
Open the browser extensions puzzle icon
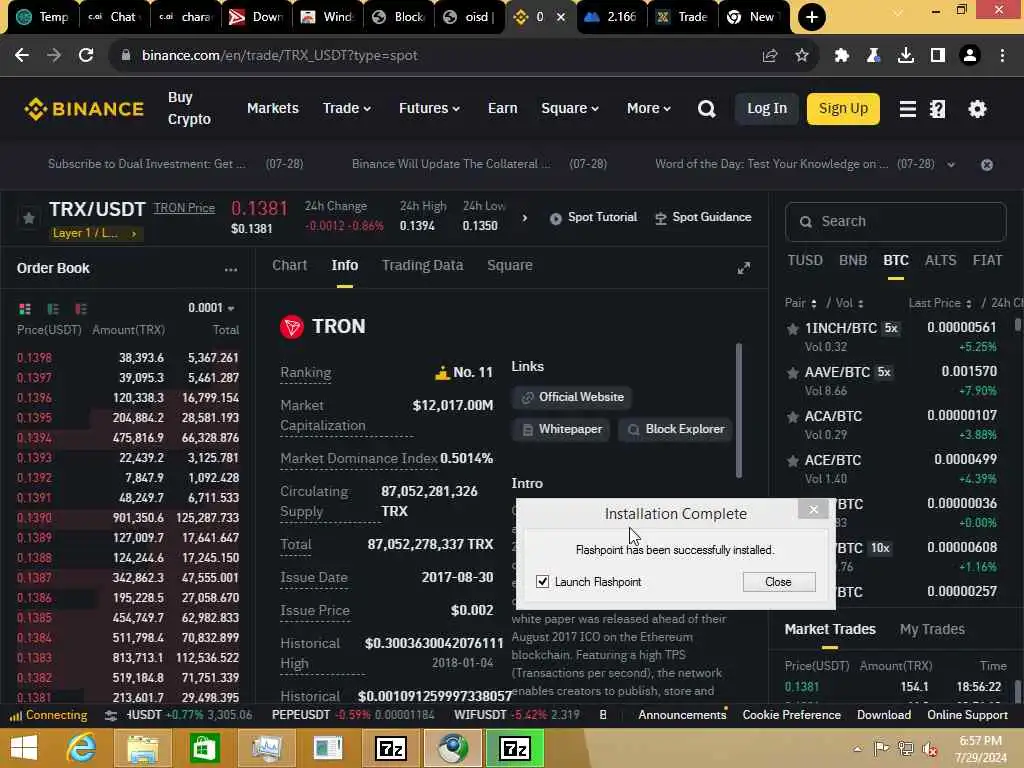click(x=841, y=56)
